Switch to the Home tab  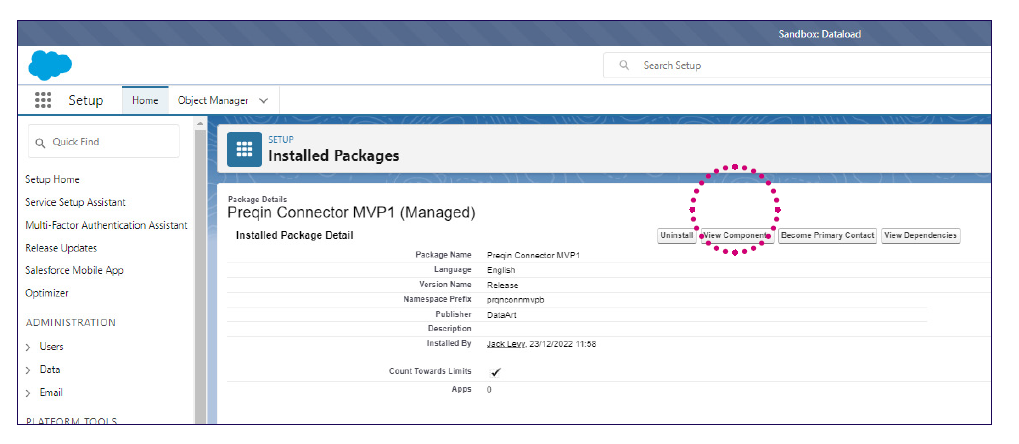click(x=145, y=101)
